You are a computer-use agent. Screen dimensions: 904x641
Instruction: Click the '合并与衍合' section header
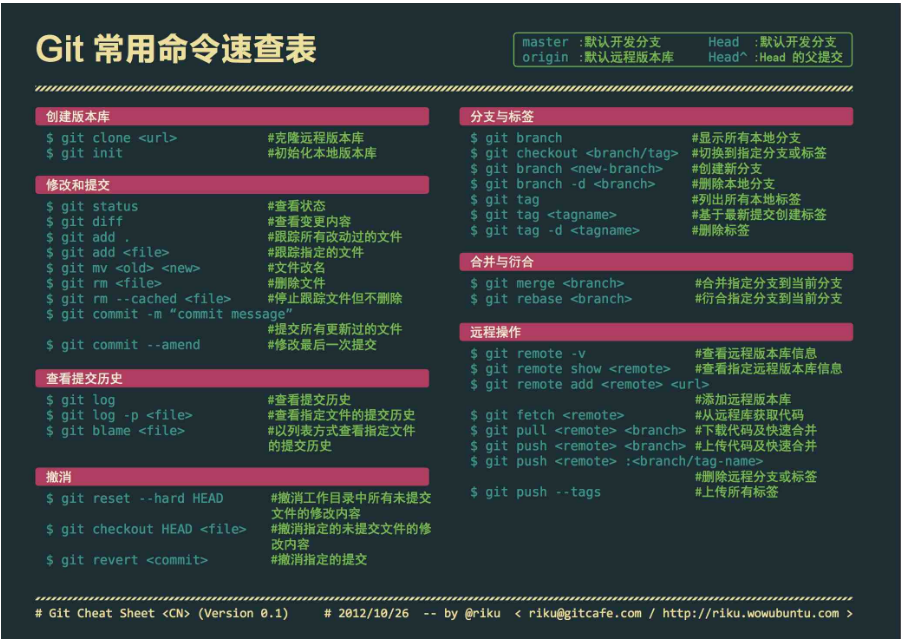point(656,262)
